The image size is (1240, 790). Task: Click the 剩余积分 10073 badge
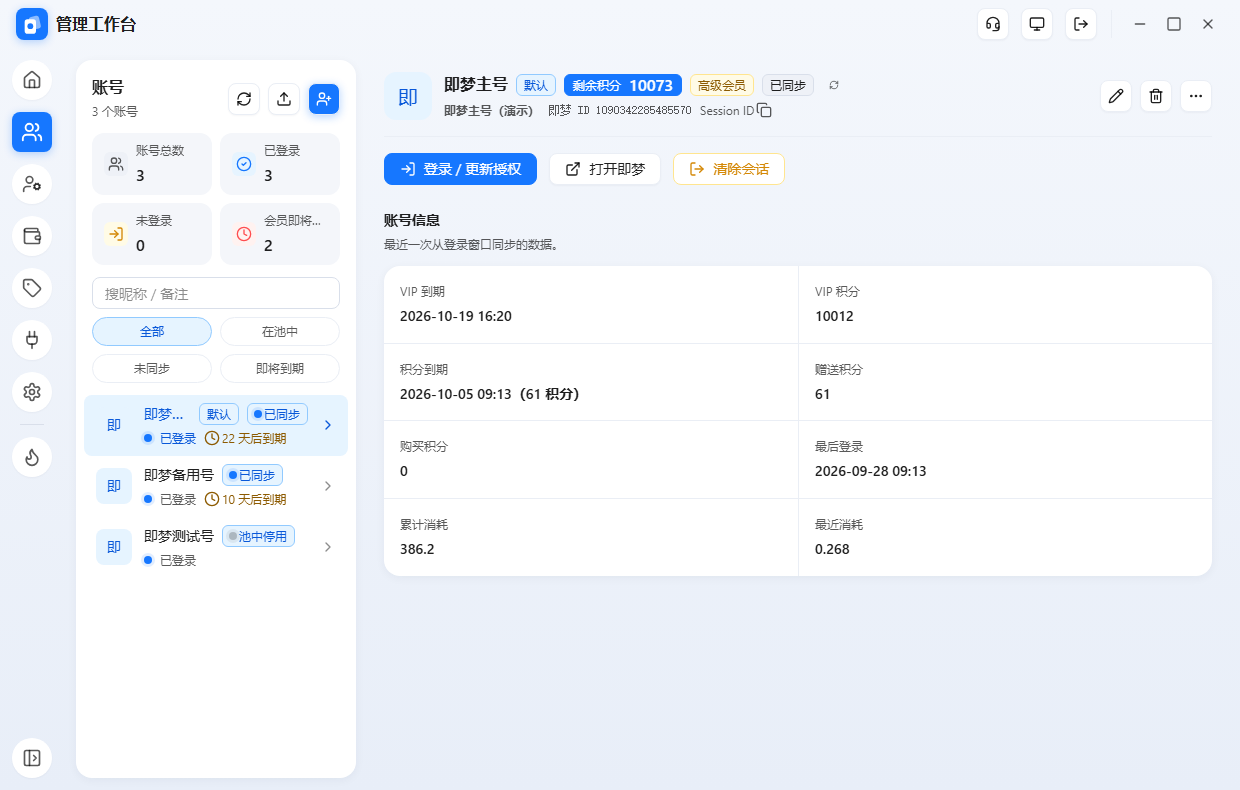pos(623,85)
